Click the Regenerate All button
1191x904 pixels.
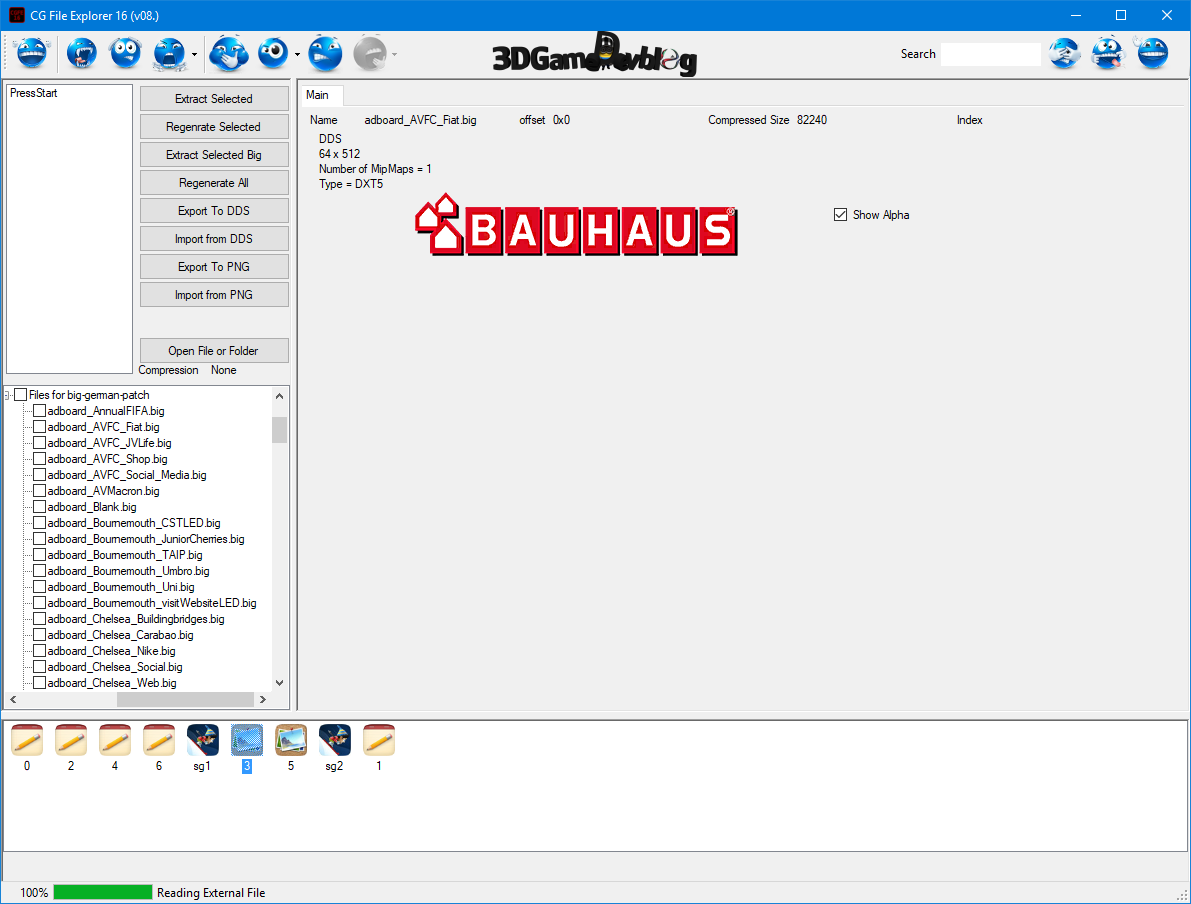click(x=213, y=183)
